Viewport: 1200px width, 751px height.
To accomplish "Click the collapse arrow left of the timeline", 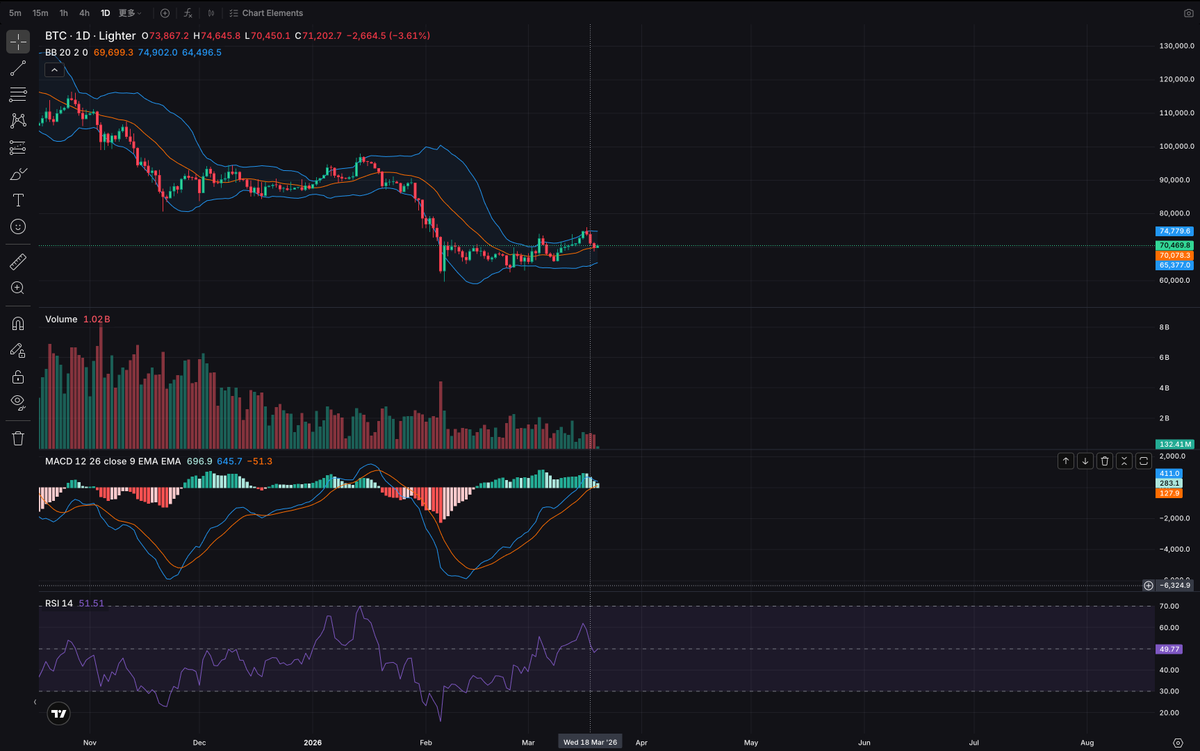I will coord(36,700).
